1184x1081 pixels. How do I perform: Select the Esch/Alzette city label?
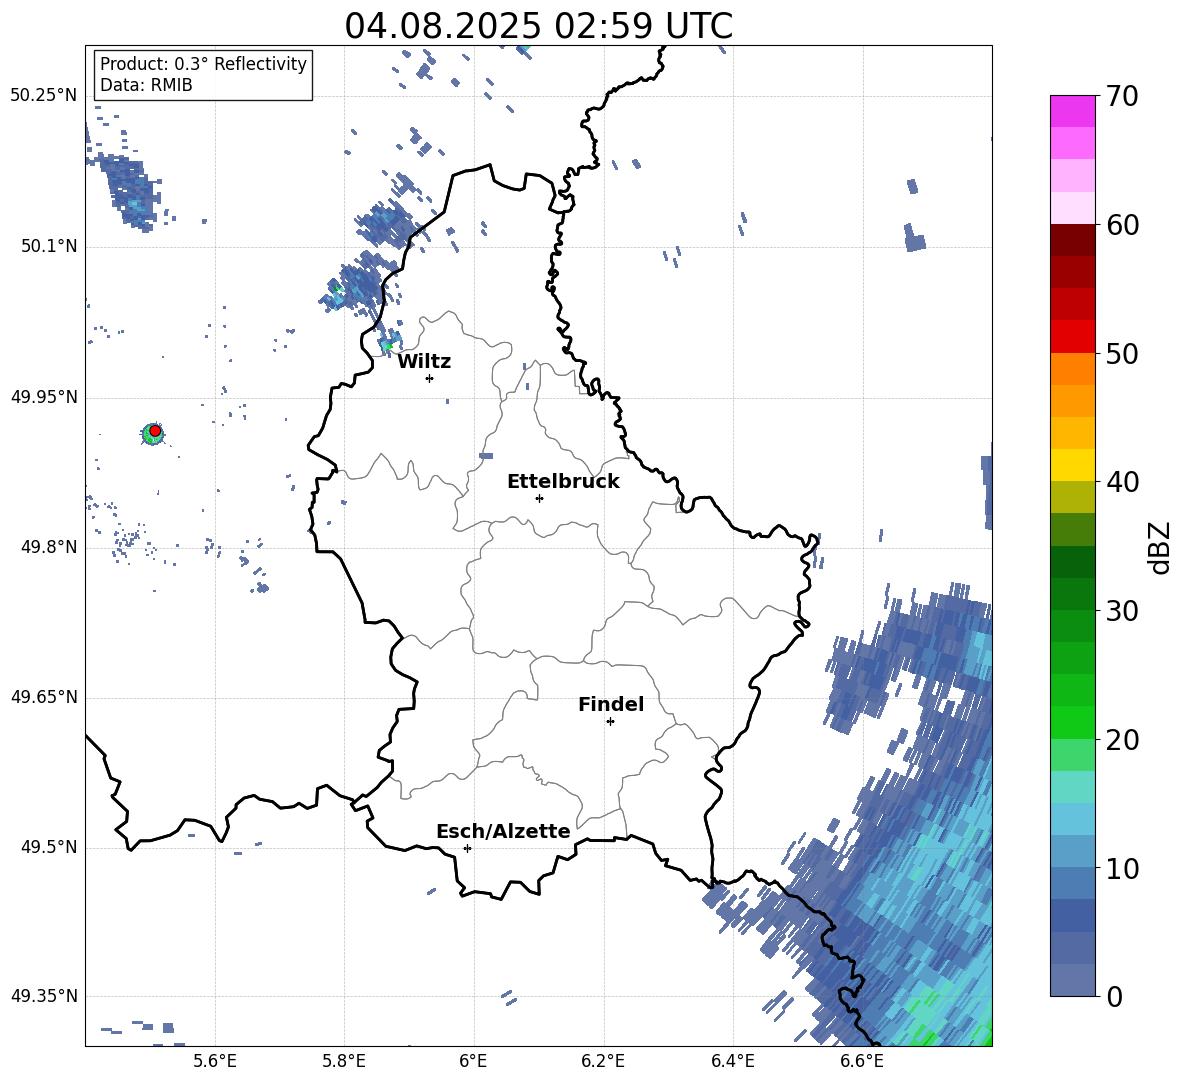(503, 832)
